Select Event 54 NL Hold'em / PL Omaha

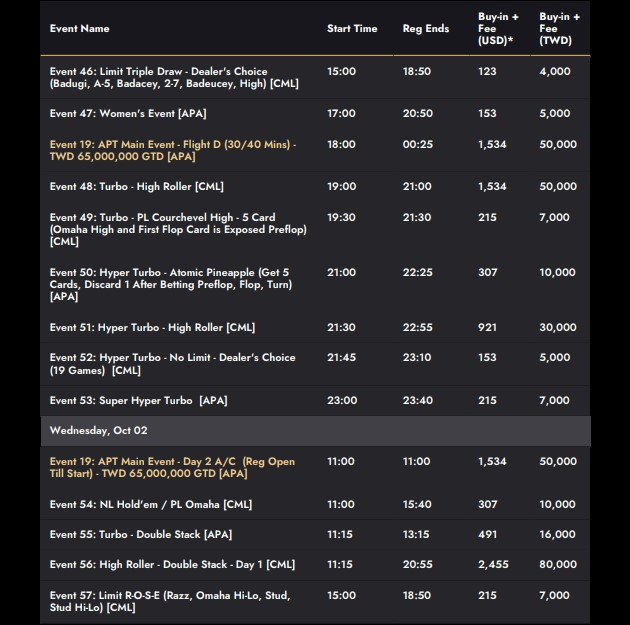point(151,505)
